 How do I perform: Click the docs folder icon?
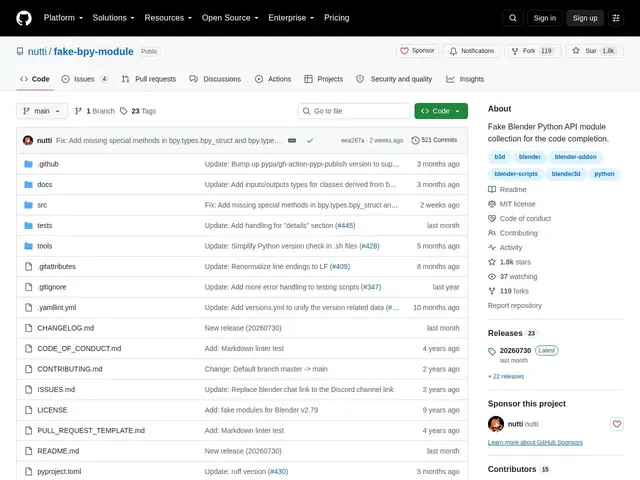point(28,184)
